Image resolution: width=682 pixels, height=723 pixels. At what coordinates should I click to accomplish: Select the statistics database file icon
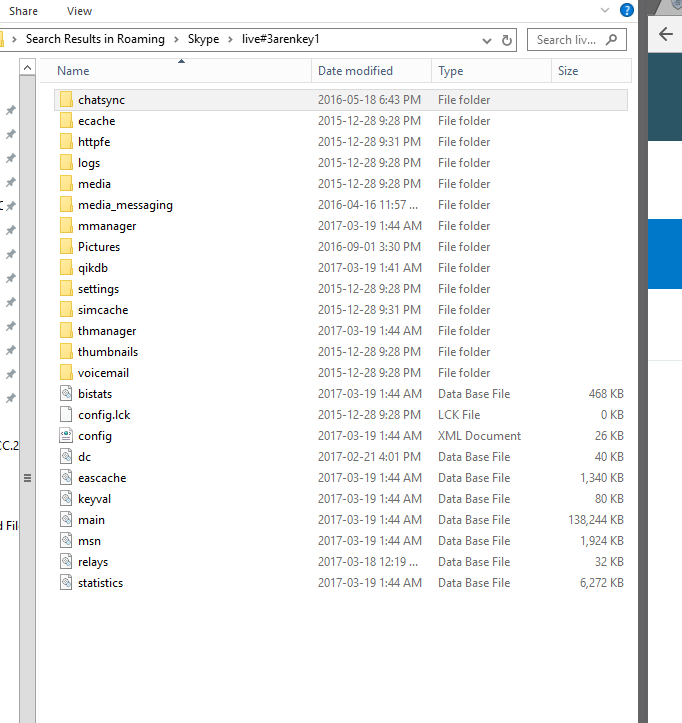point(66,582)
